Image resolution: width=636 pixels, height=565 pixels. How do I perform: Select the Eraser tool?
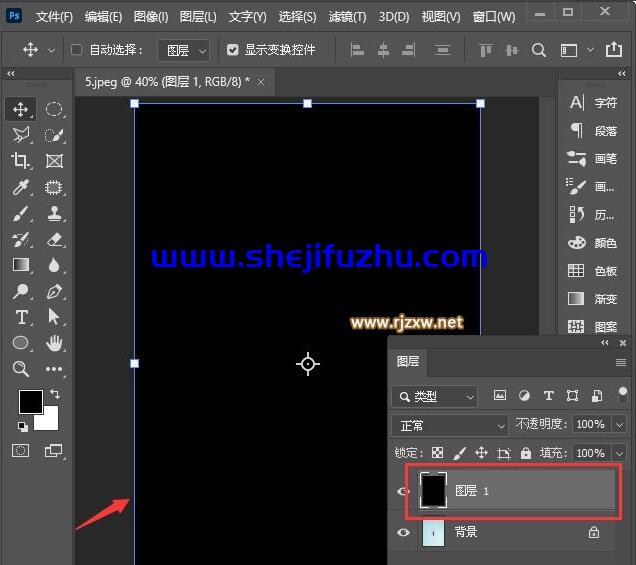(54, 239)
